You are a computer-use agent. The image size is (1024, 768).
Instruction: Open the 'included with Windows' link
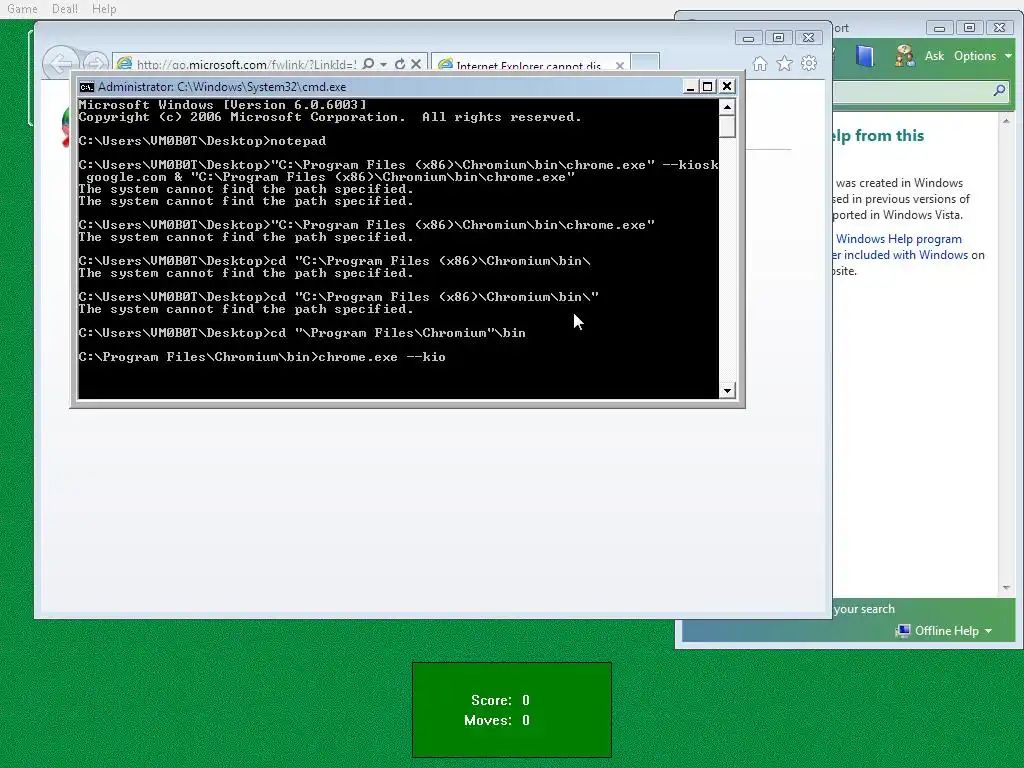coord(906,255)
